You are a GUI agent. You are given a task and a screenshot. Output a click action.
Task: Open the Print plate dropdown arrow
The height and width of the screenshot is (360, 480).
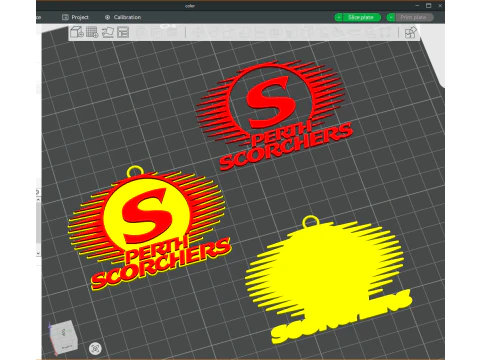point(391,17)
